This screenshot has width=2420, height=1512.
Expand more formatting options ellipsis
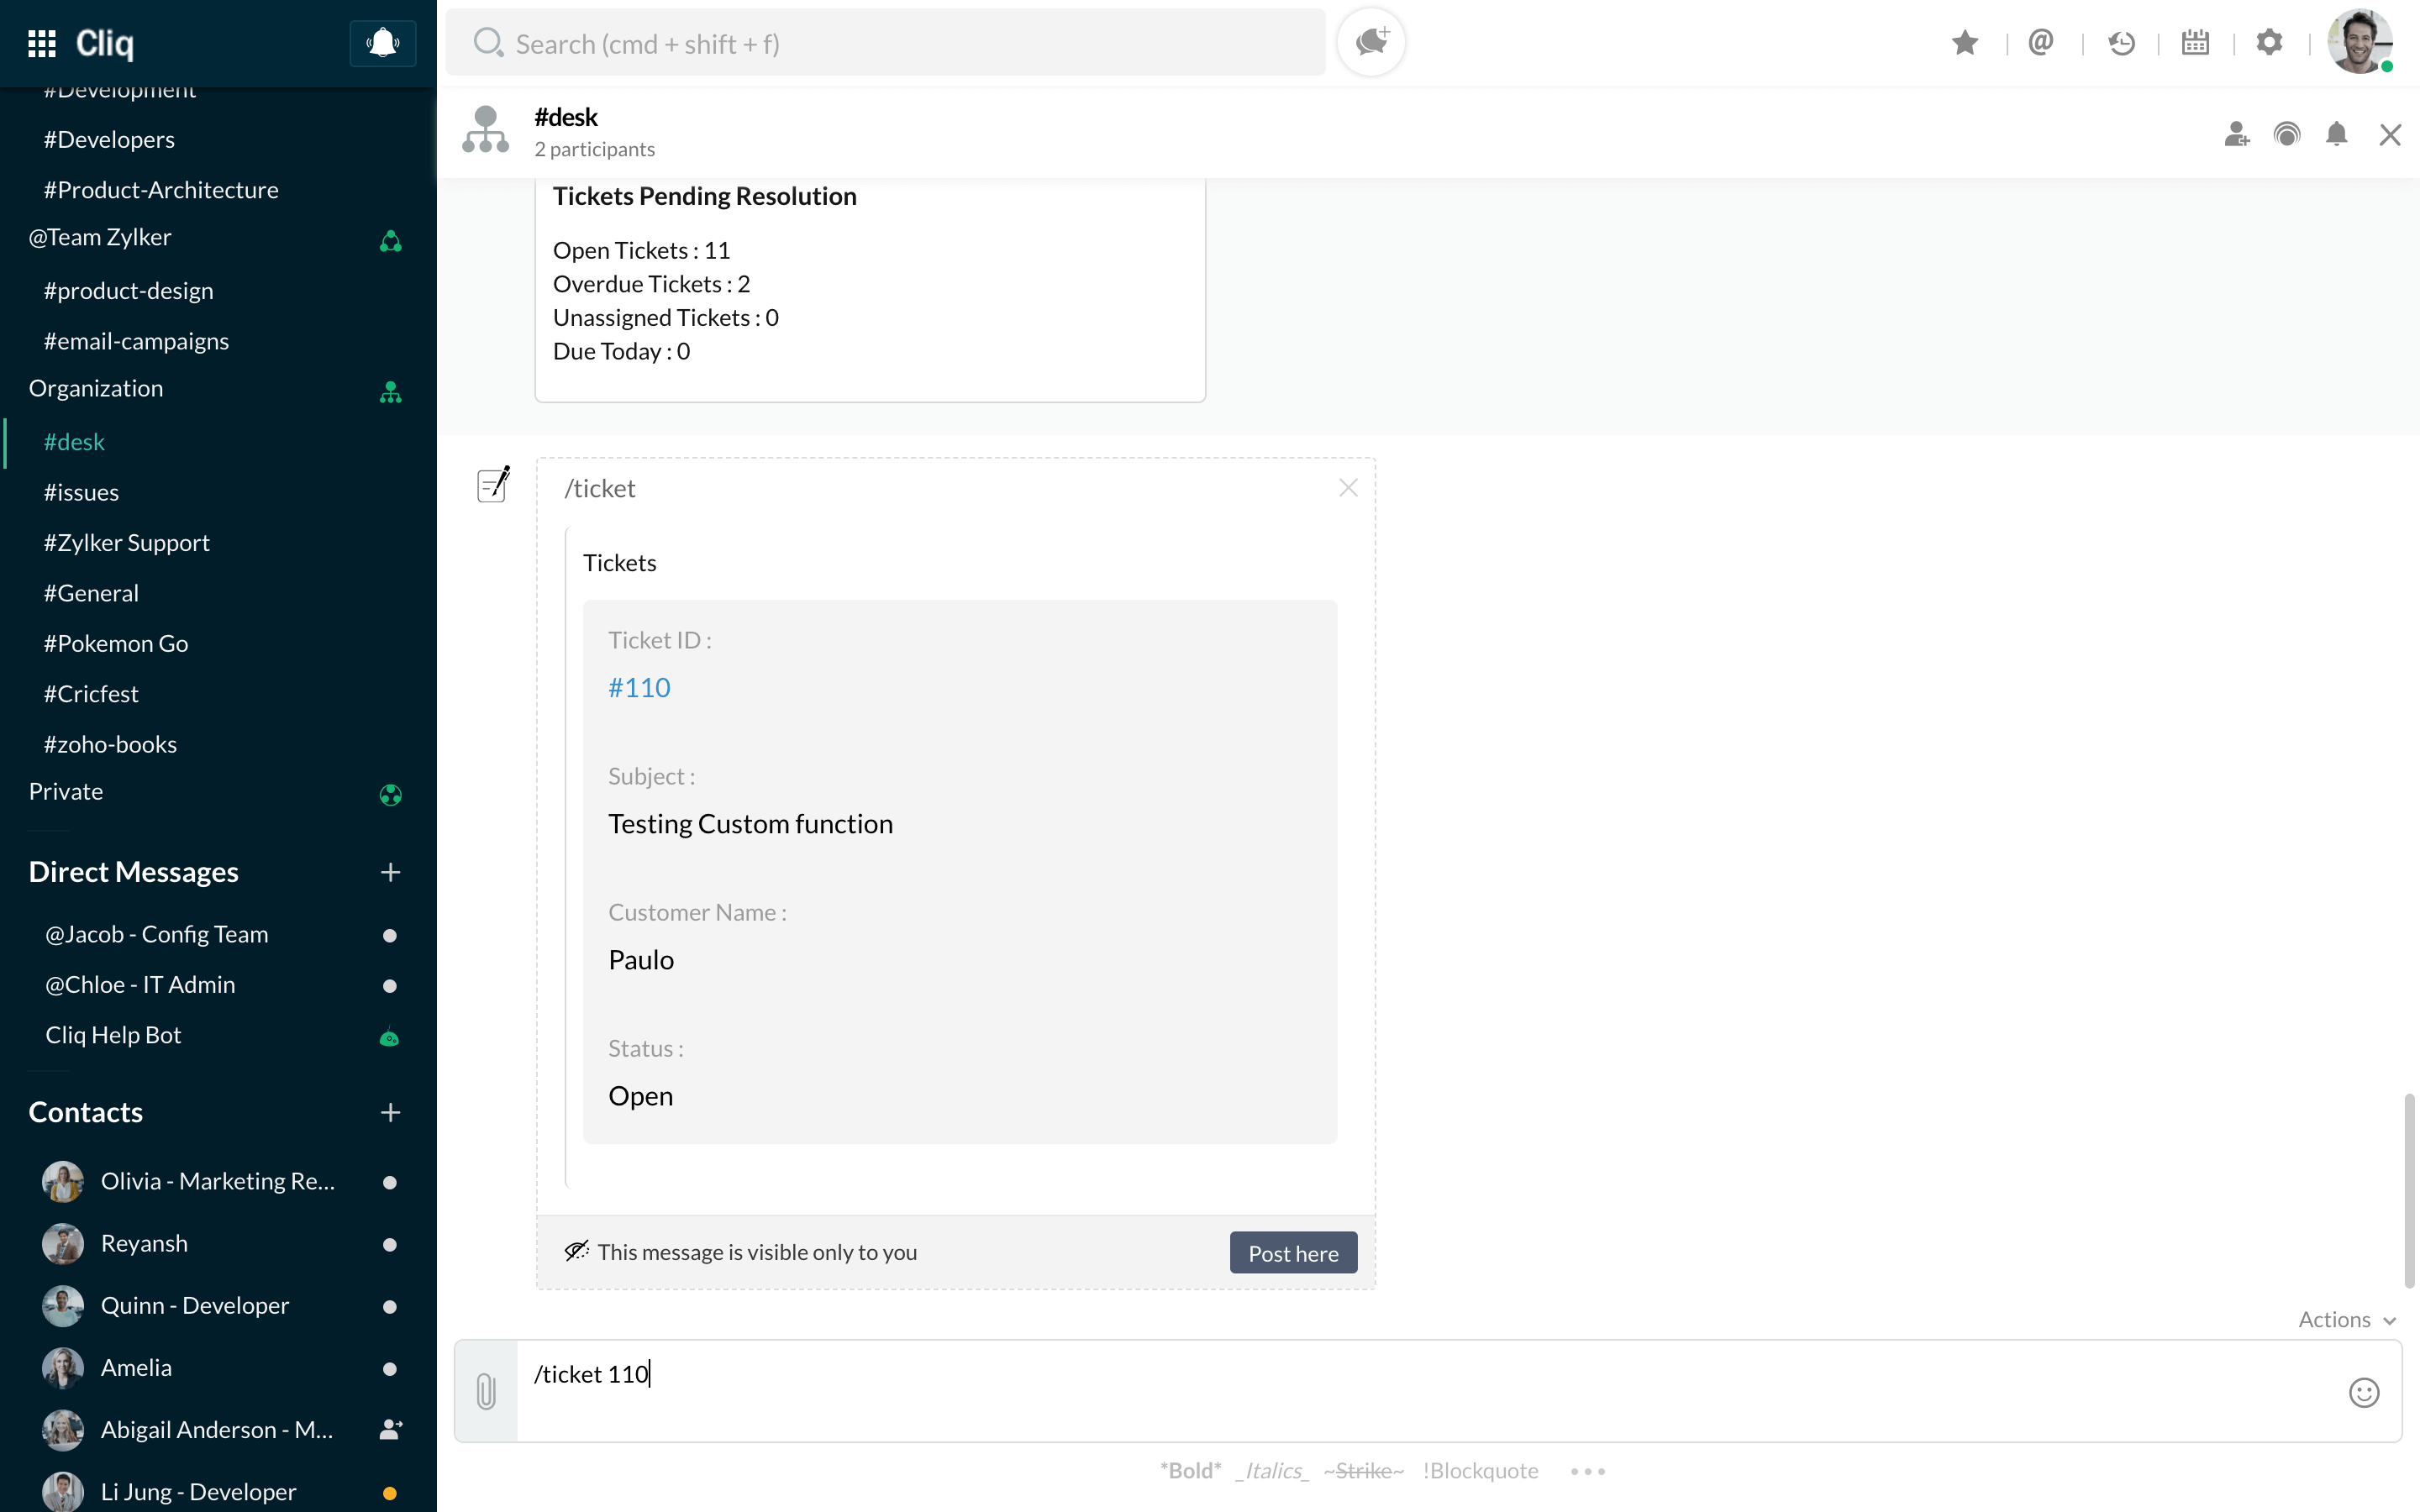point(1587,1471)
